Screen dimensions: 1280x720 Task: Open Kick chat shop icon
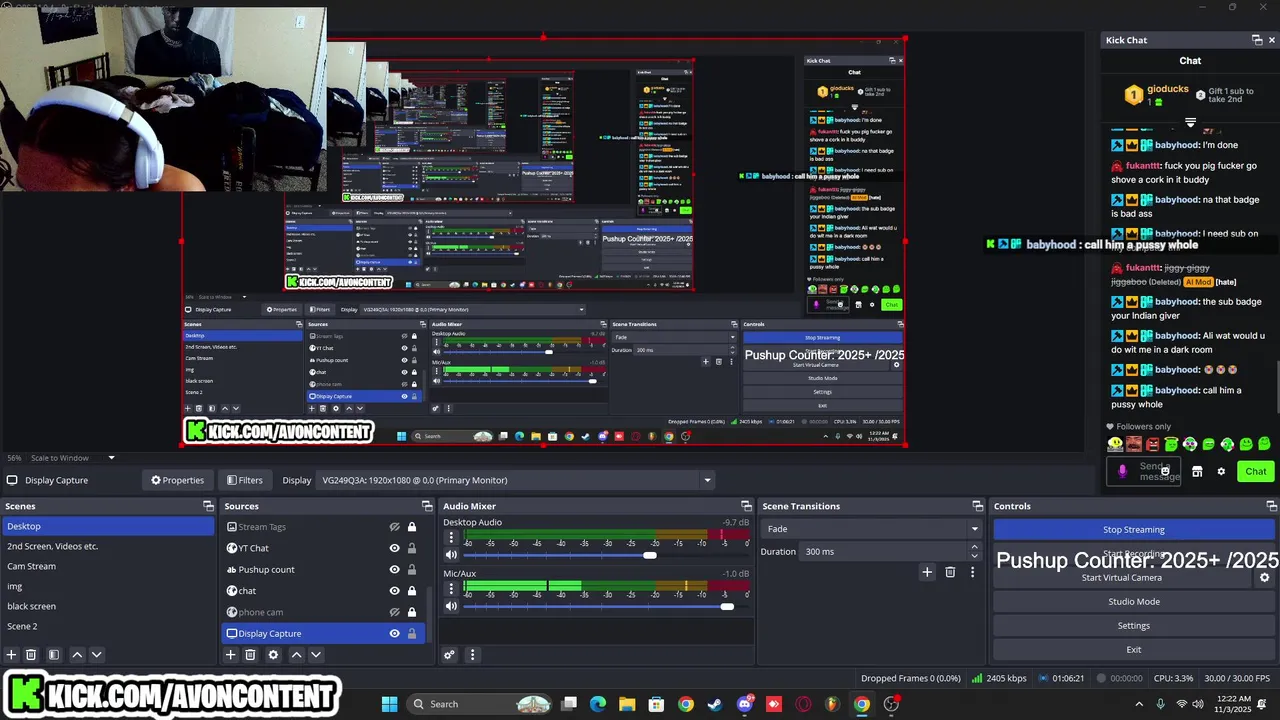[x=1197, y=471]
